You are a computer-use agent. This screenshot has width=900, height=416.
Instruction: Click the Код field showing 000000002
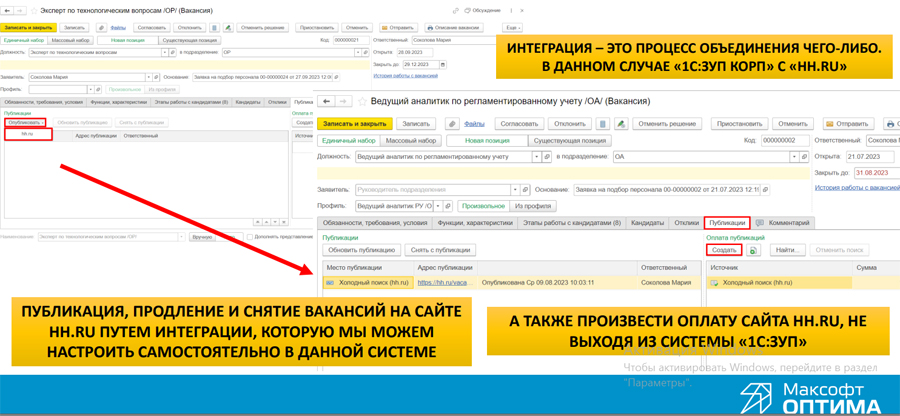pyautogui.click(x=785, y=141)
